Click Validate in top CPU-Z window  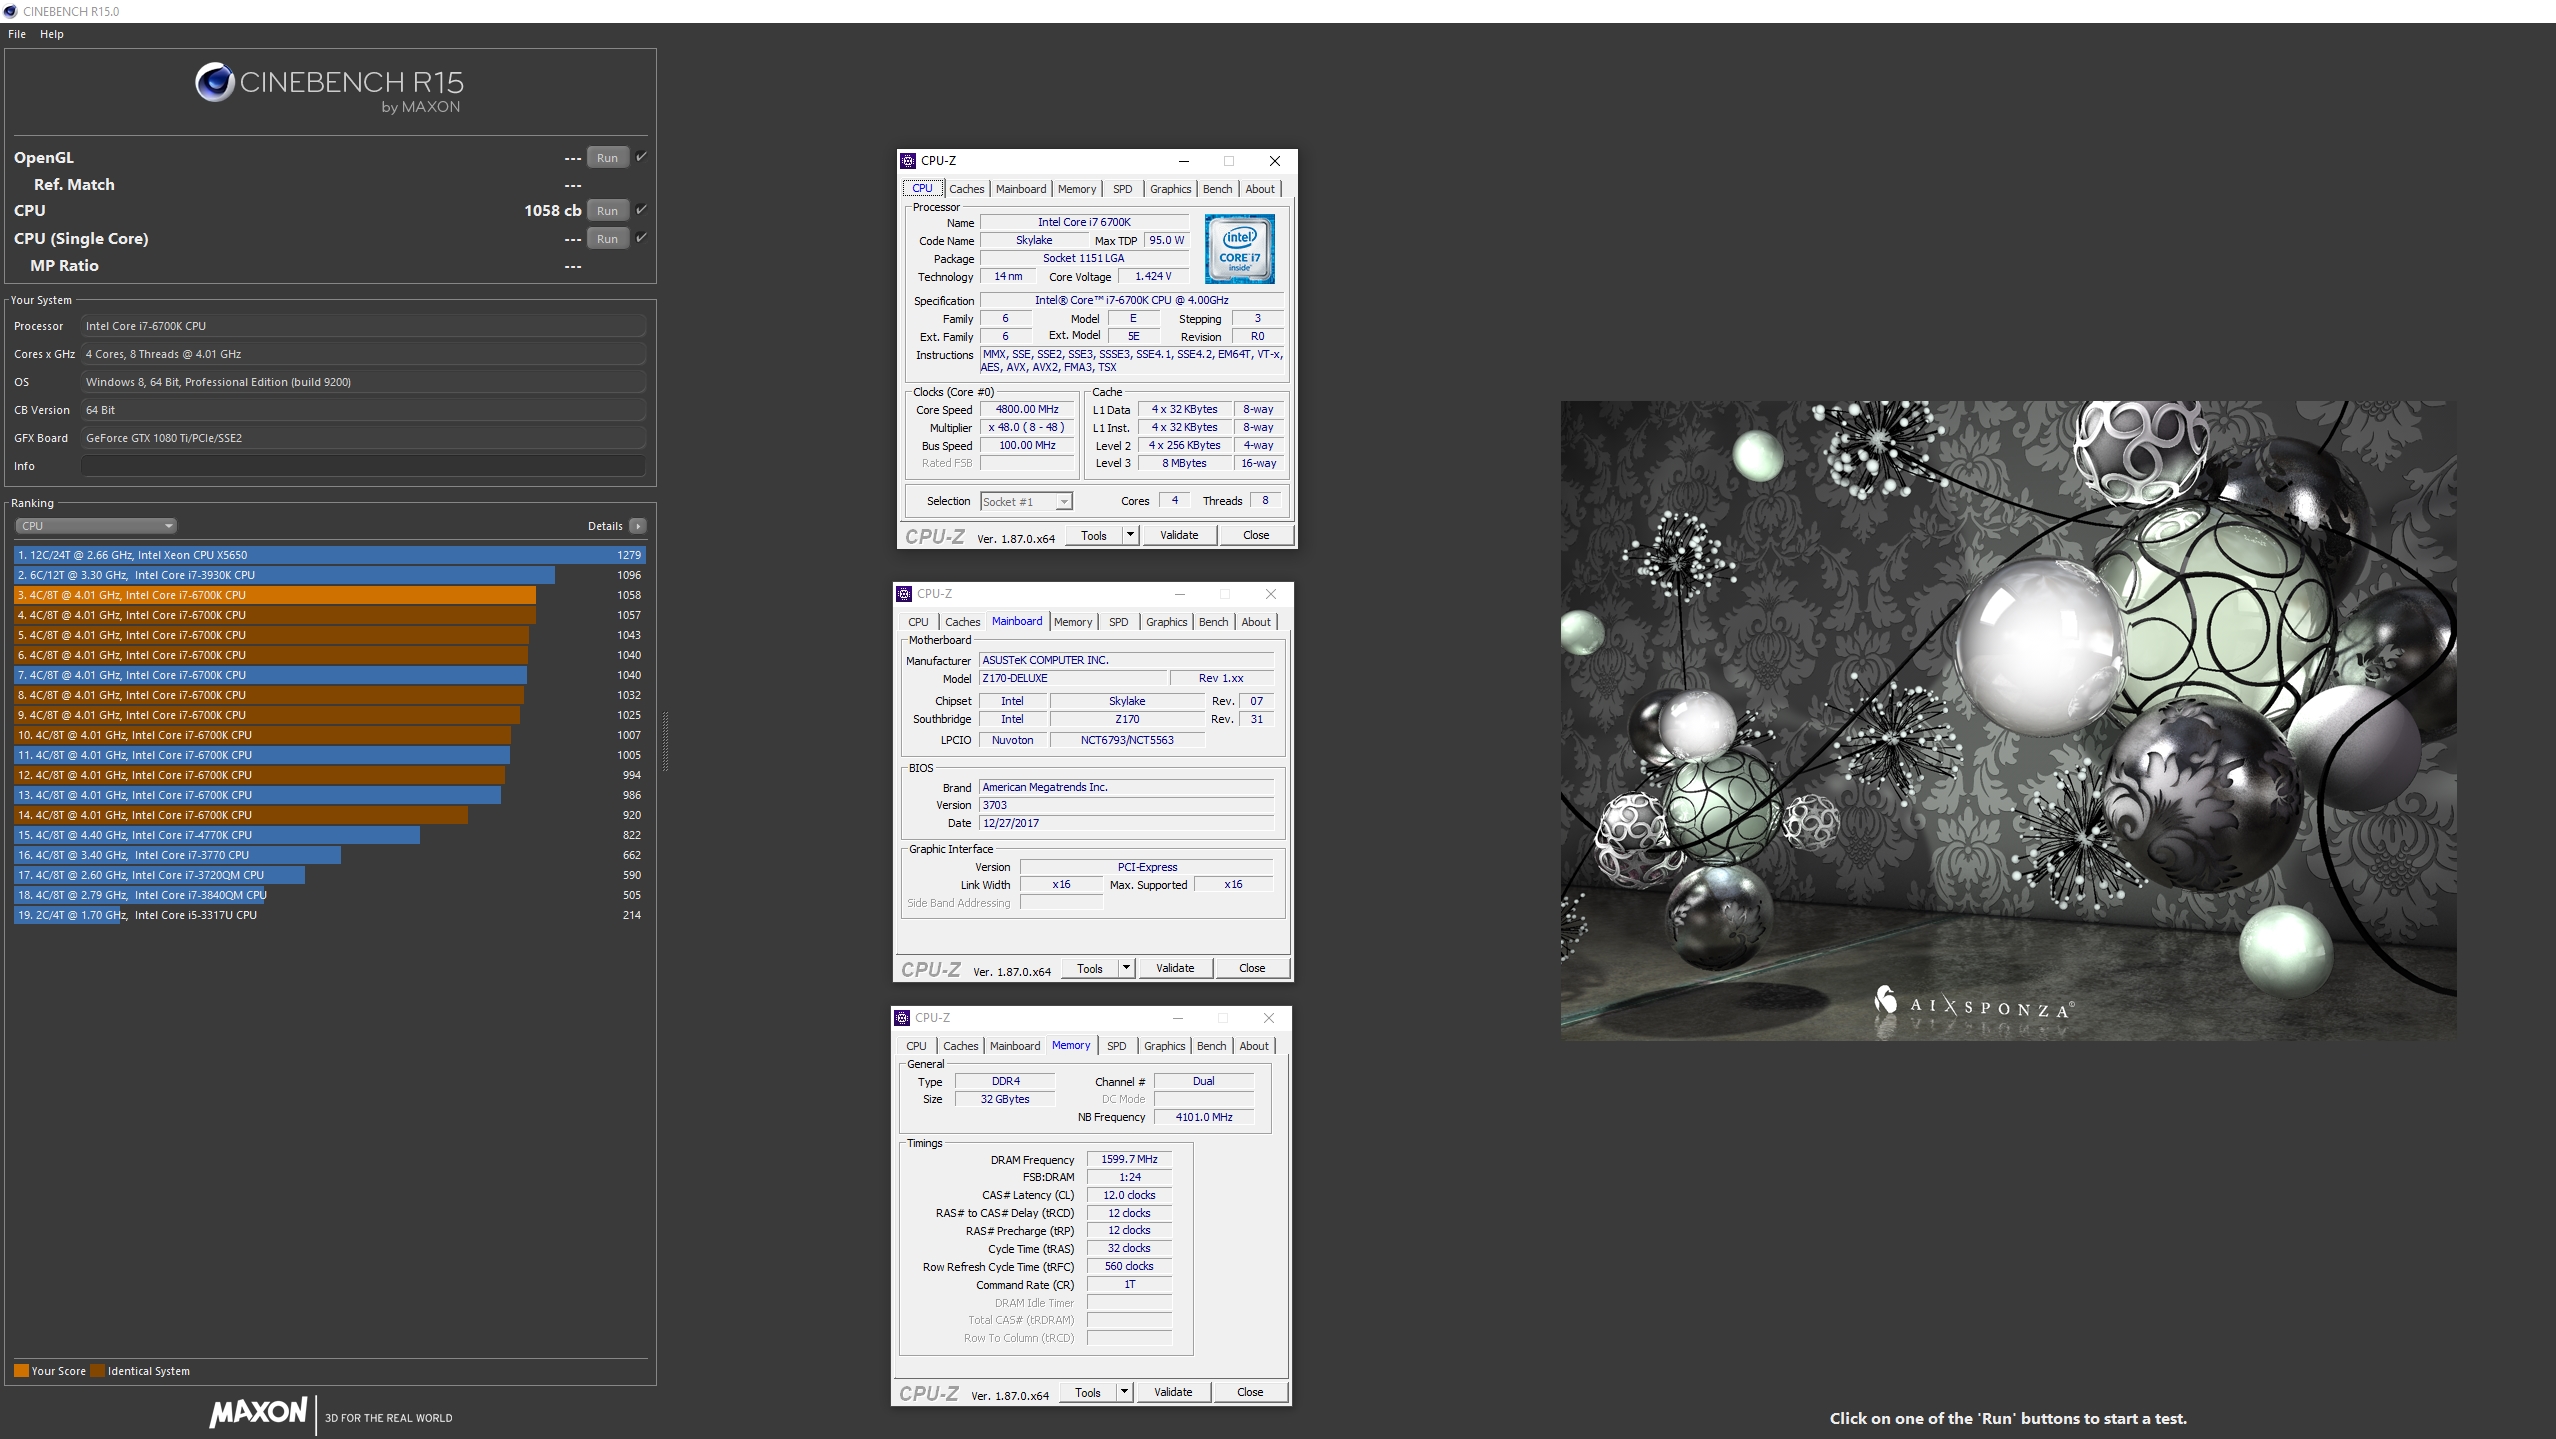pyautogui.click(x=1179, y=536)
